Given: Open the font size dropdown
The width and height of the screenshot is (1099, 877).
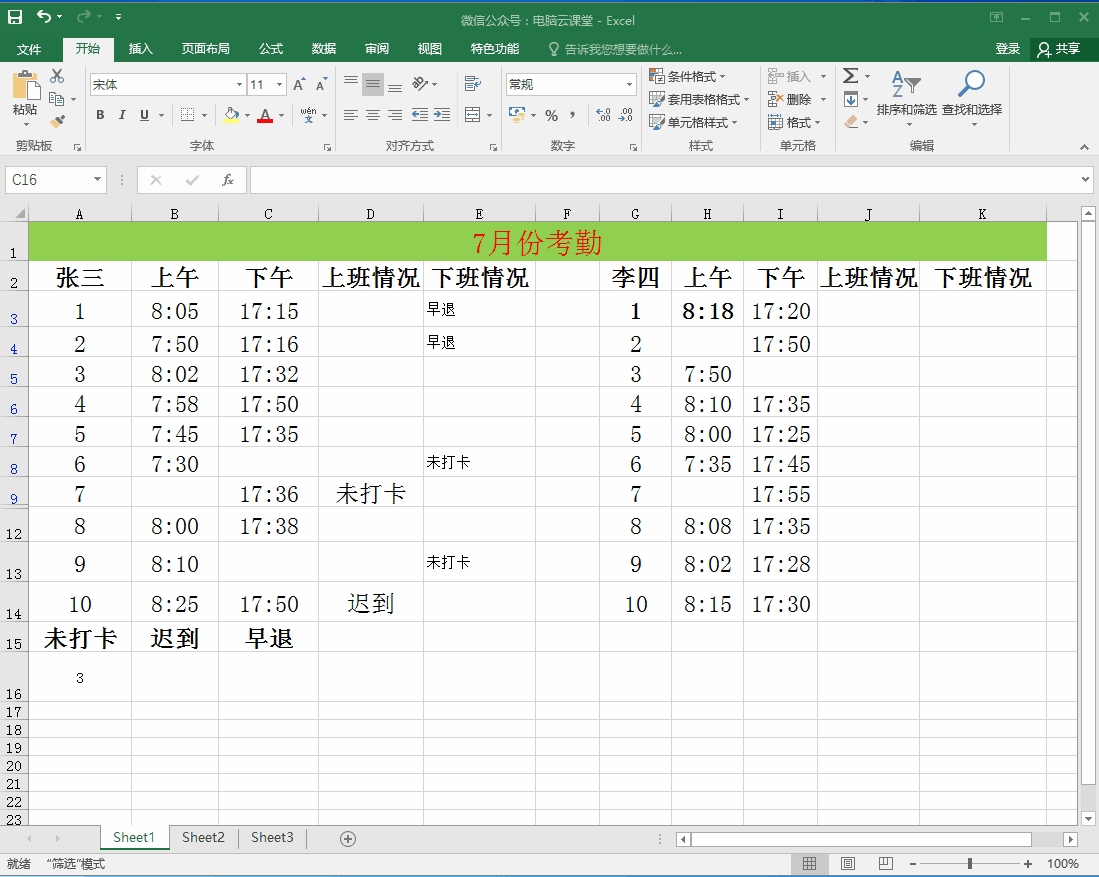Looking at the screenshot, I should [x=280, y=85].
